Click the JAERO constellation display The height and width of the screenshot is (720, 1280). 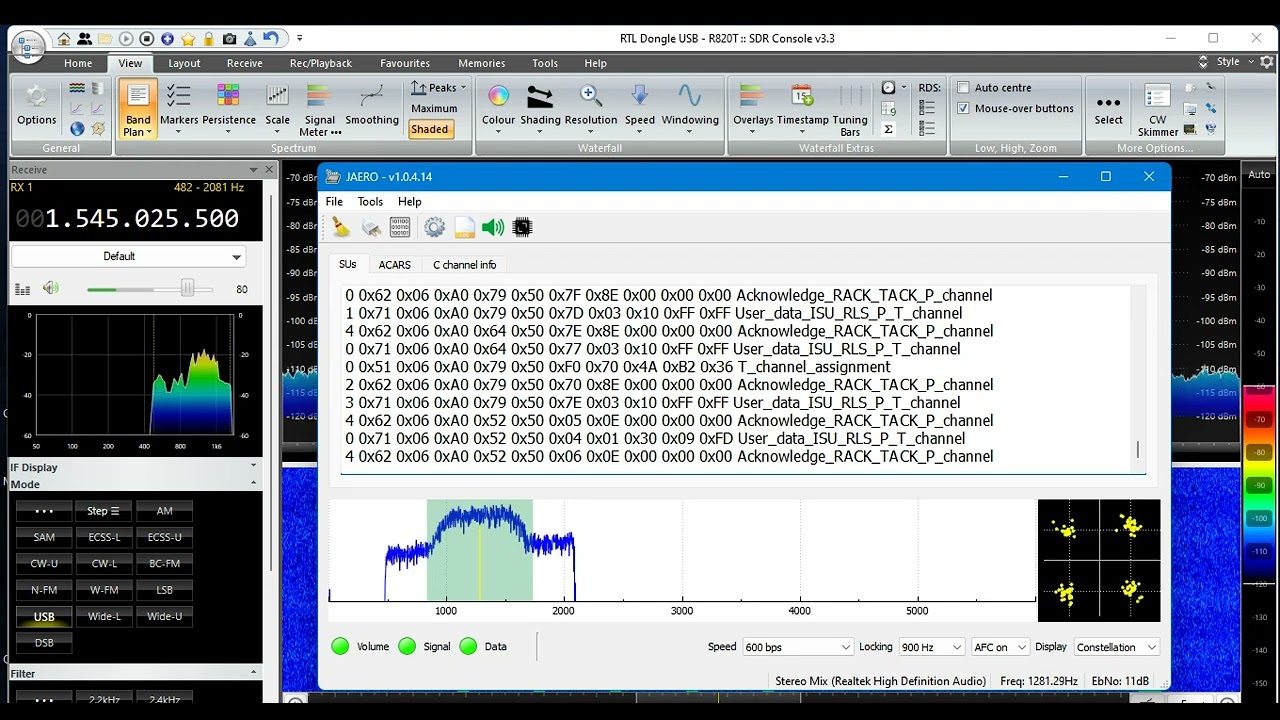pyautogui.click(x=1099, y=561)
